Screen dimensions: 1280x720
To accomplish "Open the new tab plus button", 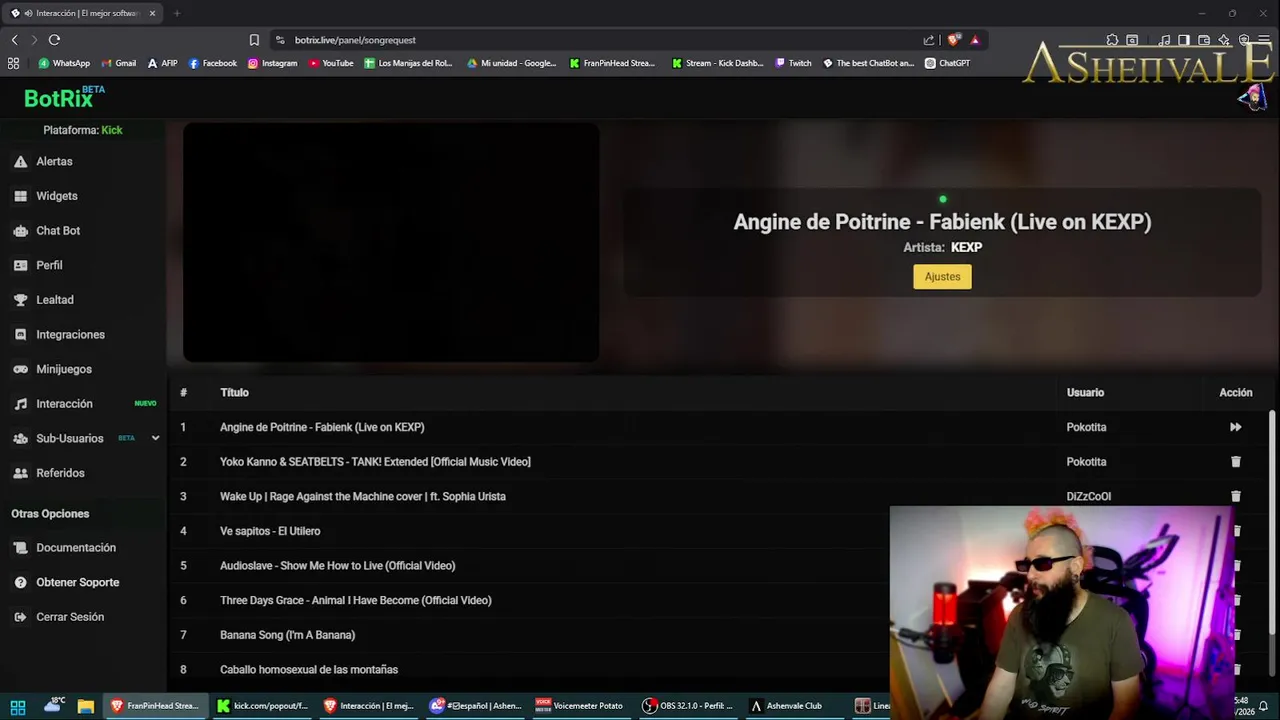I will click(x=177, y=13).
